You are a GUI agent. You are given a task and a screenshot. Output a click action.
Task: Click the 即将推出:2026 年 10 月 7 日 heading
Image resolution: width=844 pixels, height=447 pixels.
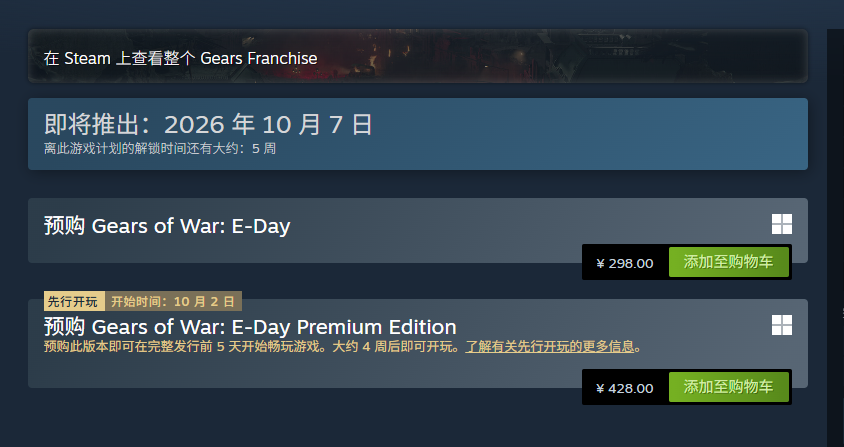click(208, 124)
